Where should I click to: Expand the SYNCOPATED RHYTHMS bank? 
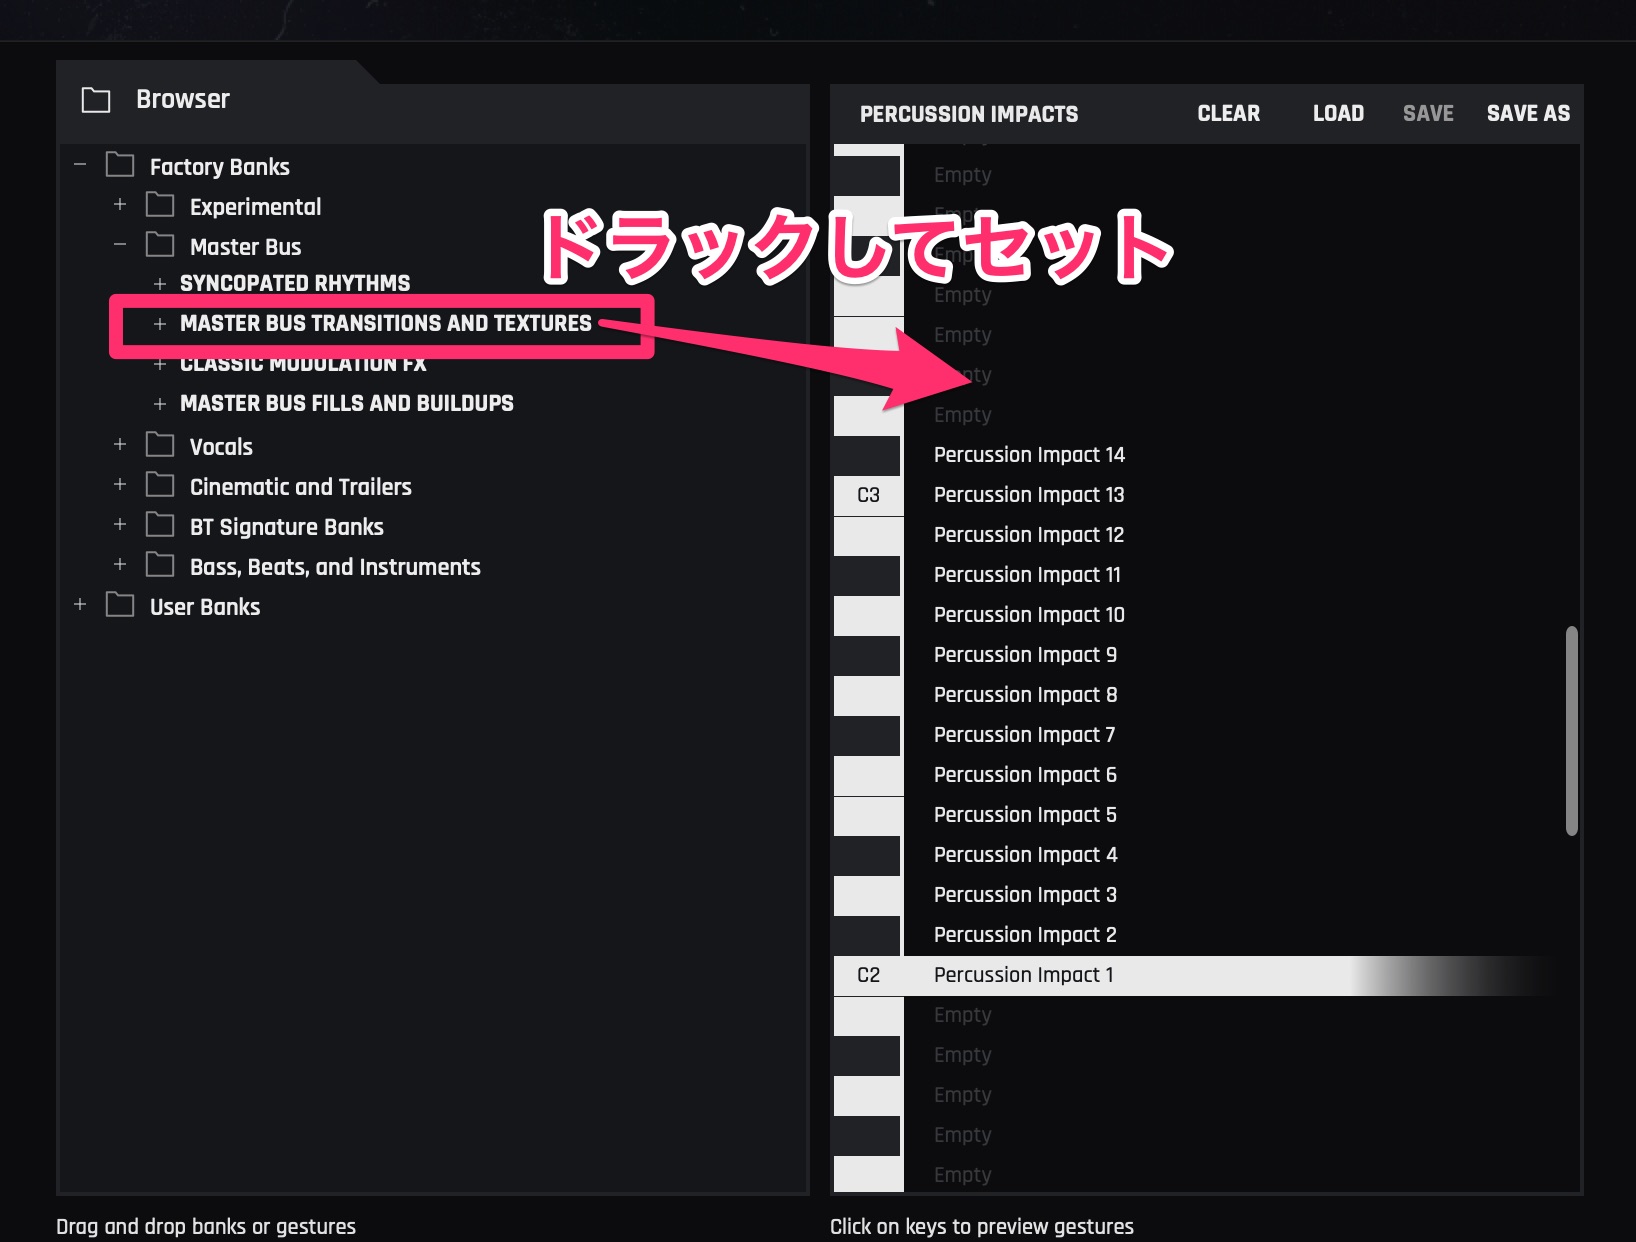click(160, 284)
